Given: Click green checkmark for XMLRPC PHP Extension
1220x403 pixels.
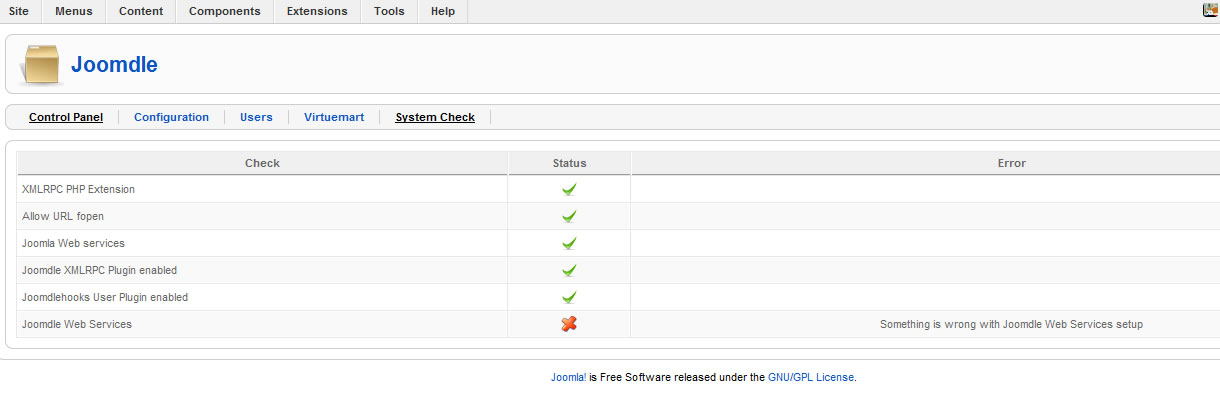Looking at the screenshot, I should click(x=569, y=189).
